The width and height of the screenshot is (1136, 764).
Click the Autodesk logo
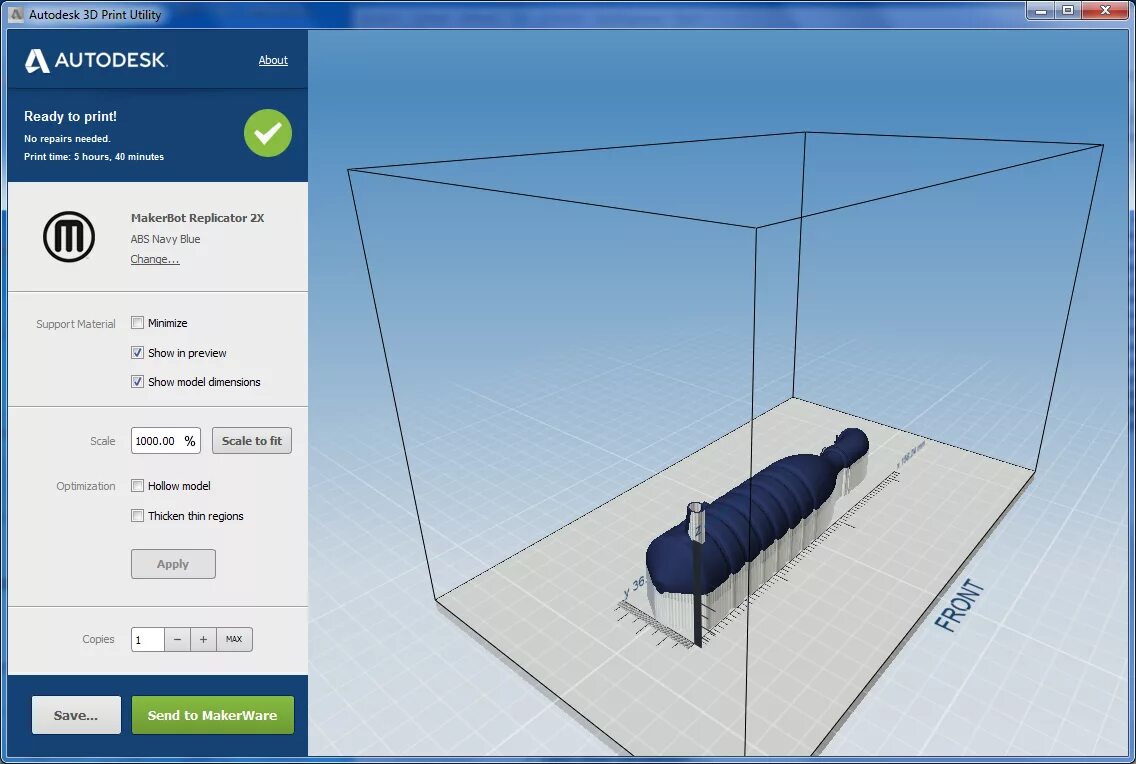[x=96, y=61]
